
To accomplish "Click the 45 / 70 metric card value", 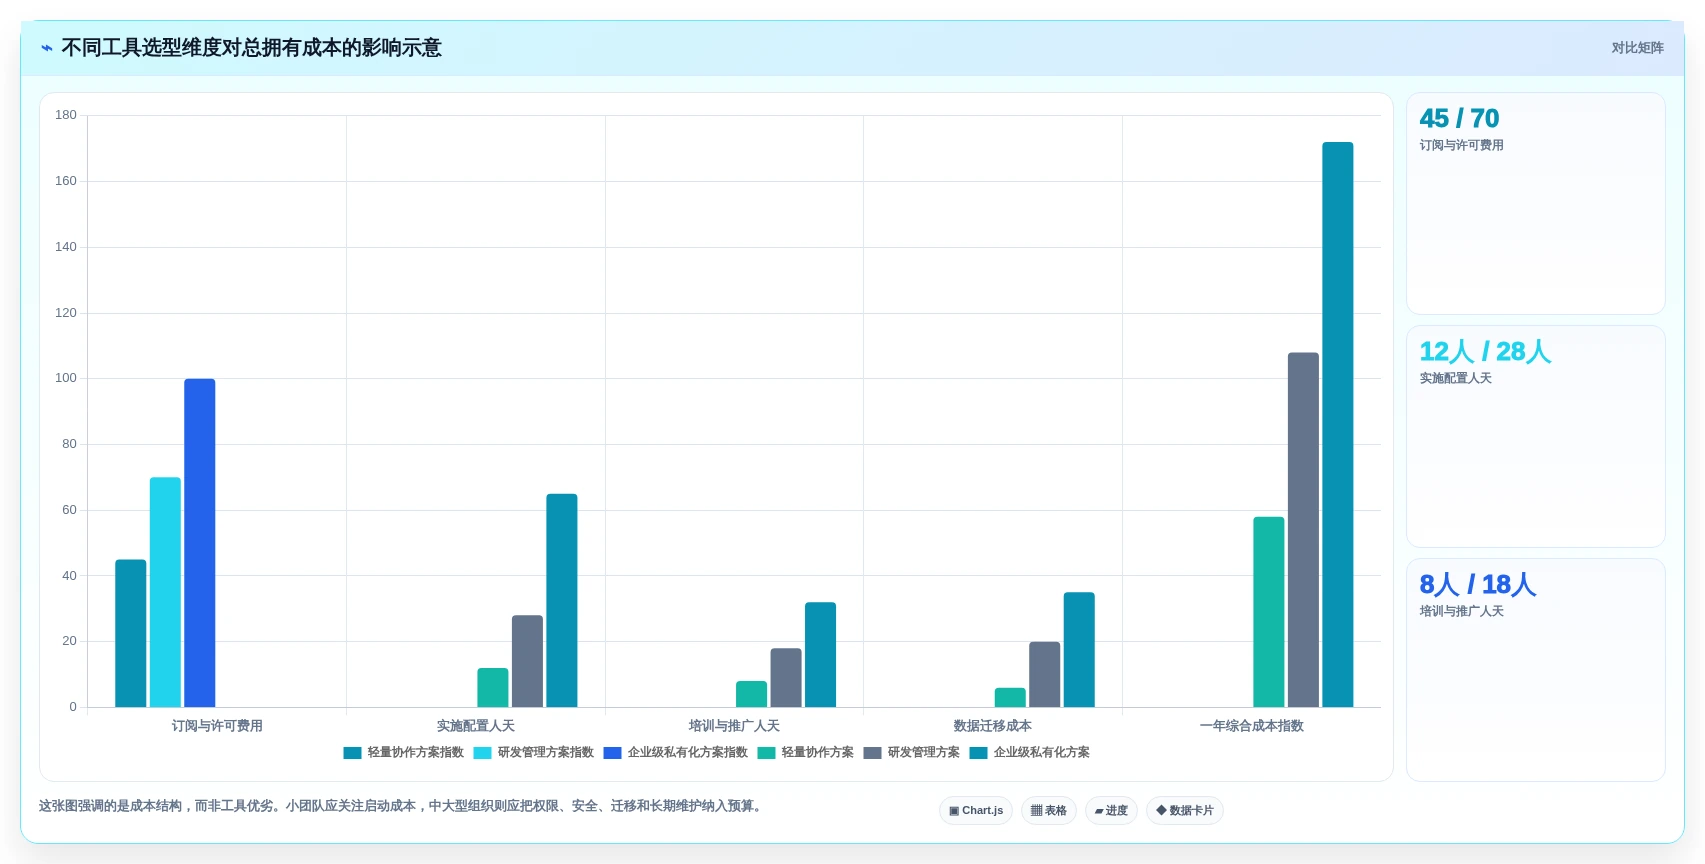I will point(1459,119).
